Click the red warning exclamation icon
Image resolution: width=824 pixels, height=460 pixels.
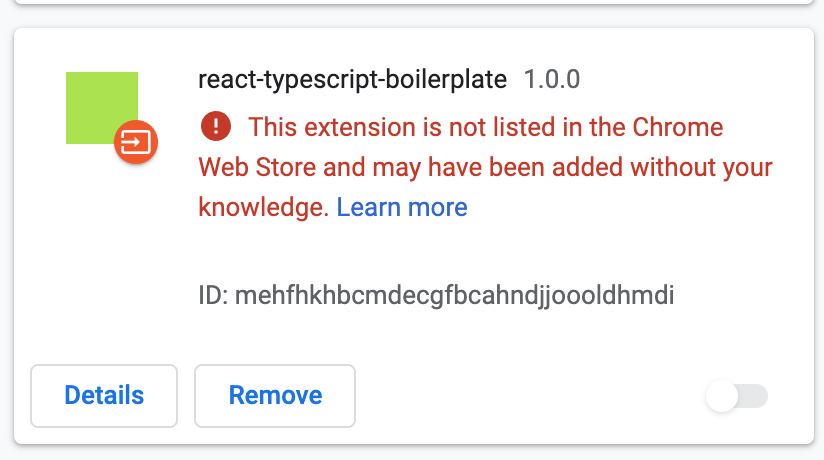(x=215, y=127)
